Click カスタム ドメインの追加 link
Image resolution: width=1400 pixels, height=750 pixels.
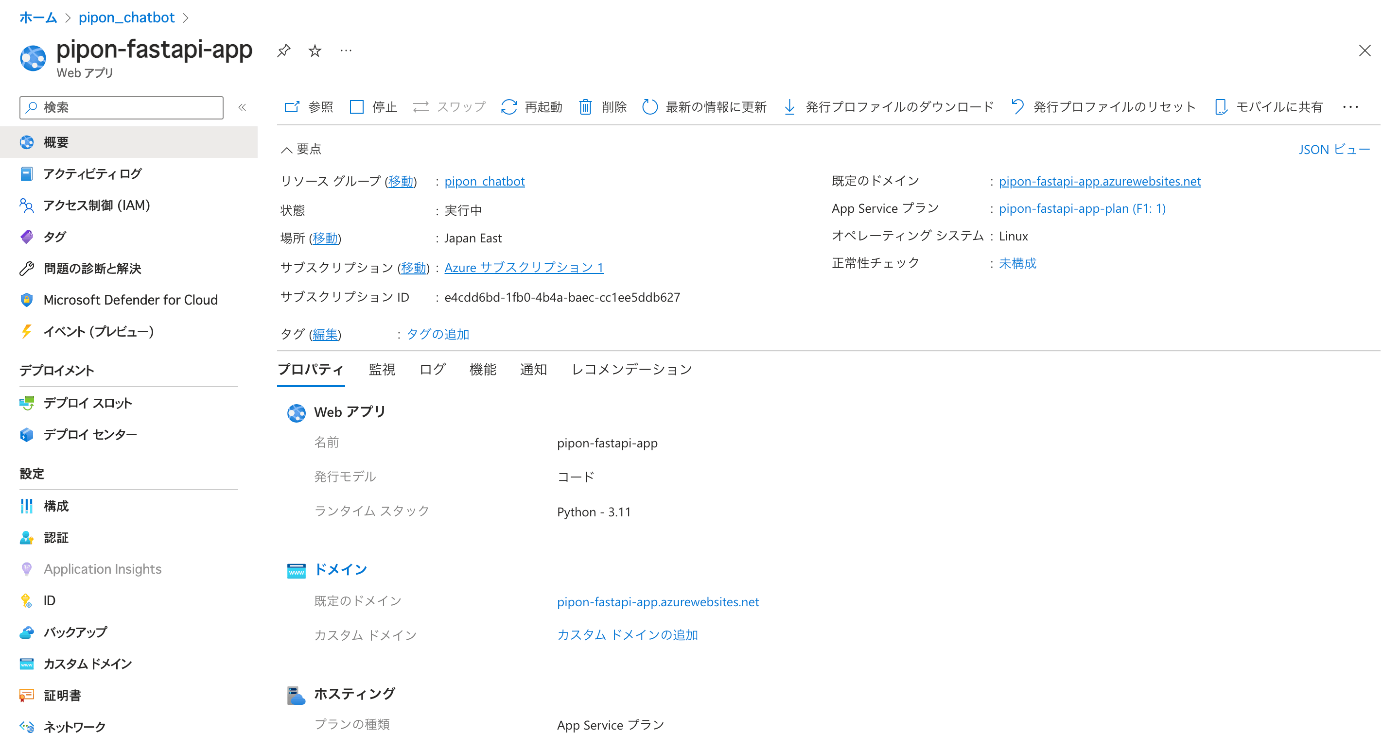(x=627, y=635)
